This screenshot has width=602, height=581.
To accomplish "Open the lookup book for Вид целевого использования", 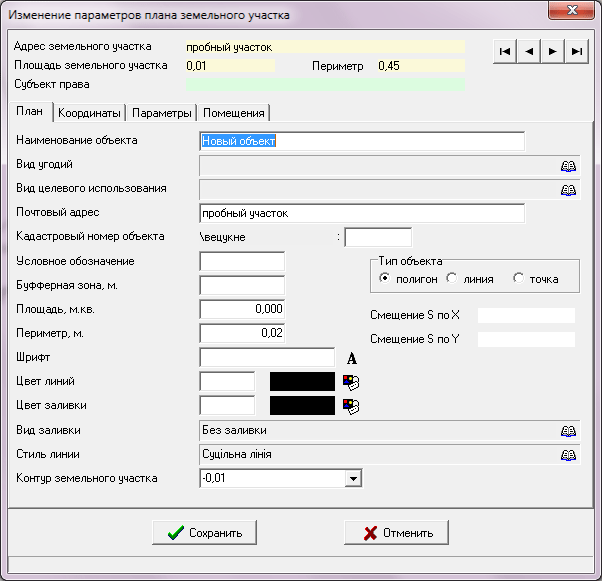I will 568,189.
